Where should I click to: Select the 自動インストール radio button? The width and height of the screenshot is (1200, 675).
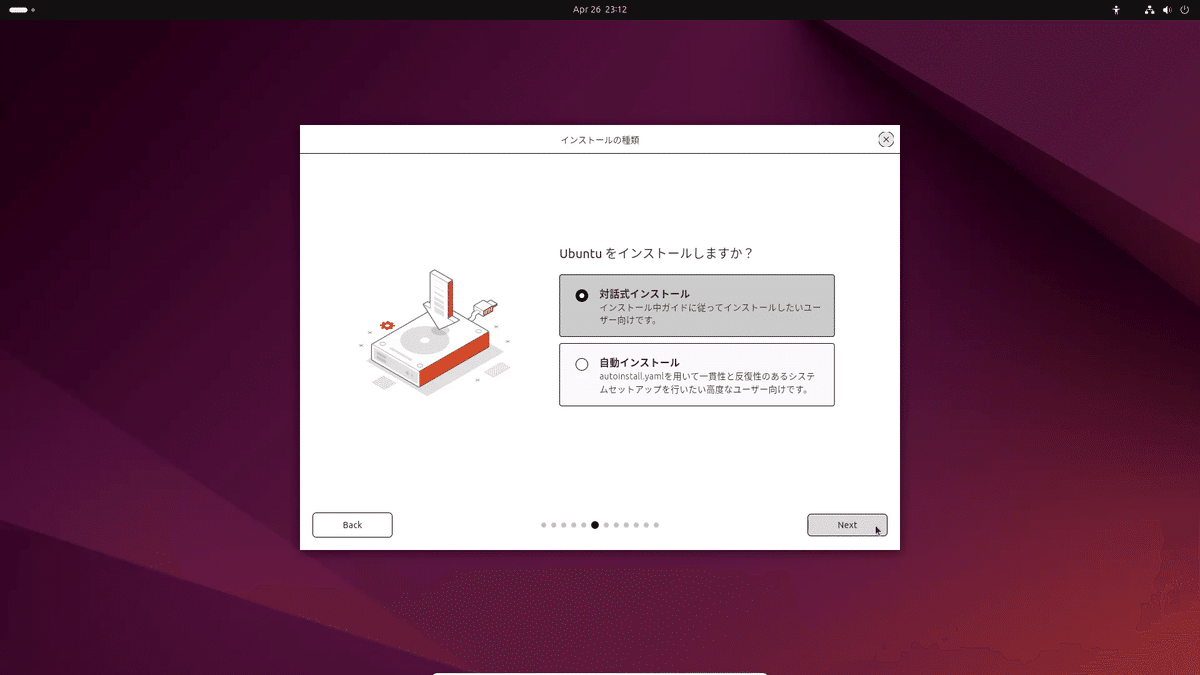(582, 364)
